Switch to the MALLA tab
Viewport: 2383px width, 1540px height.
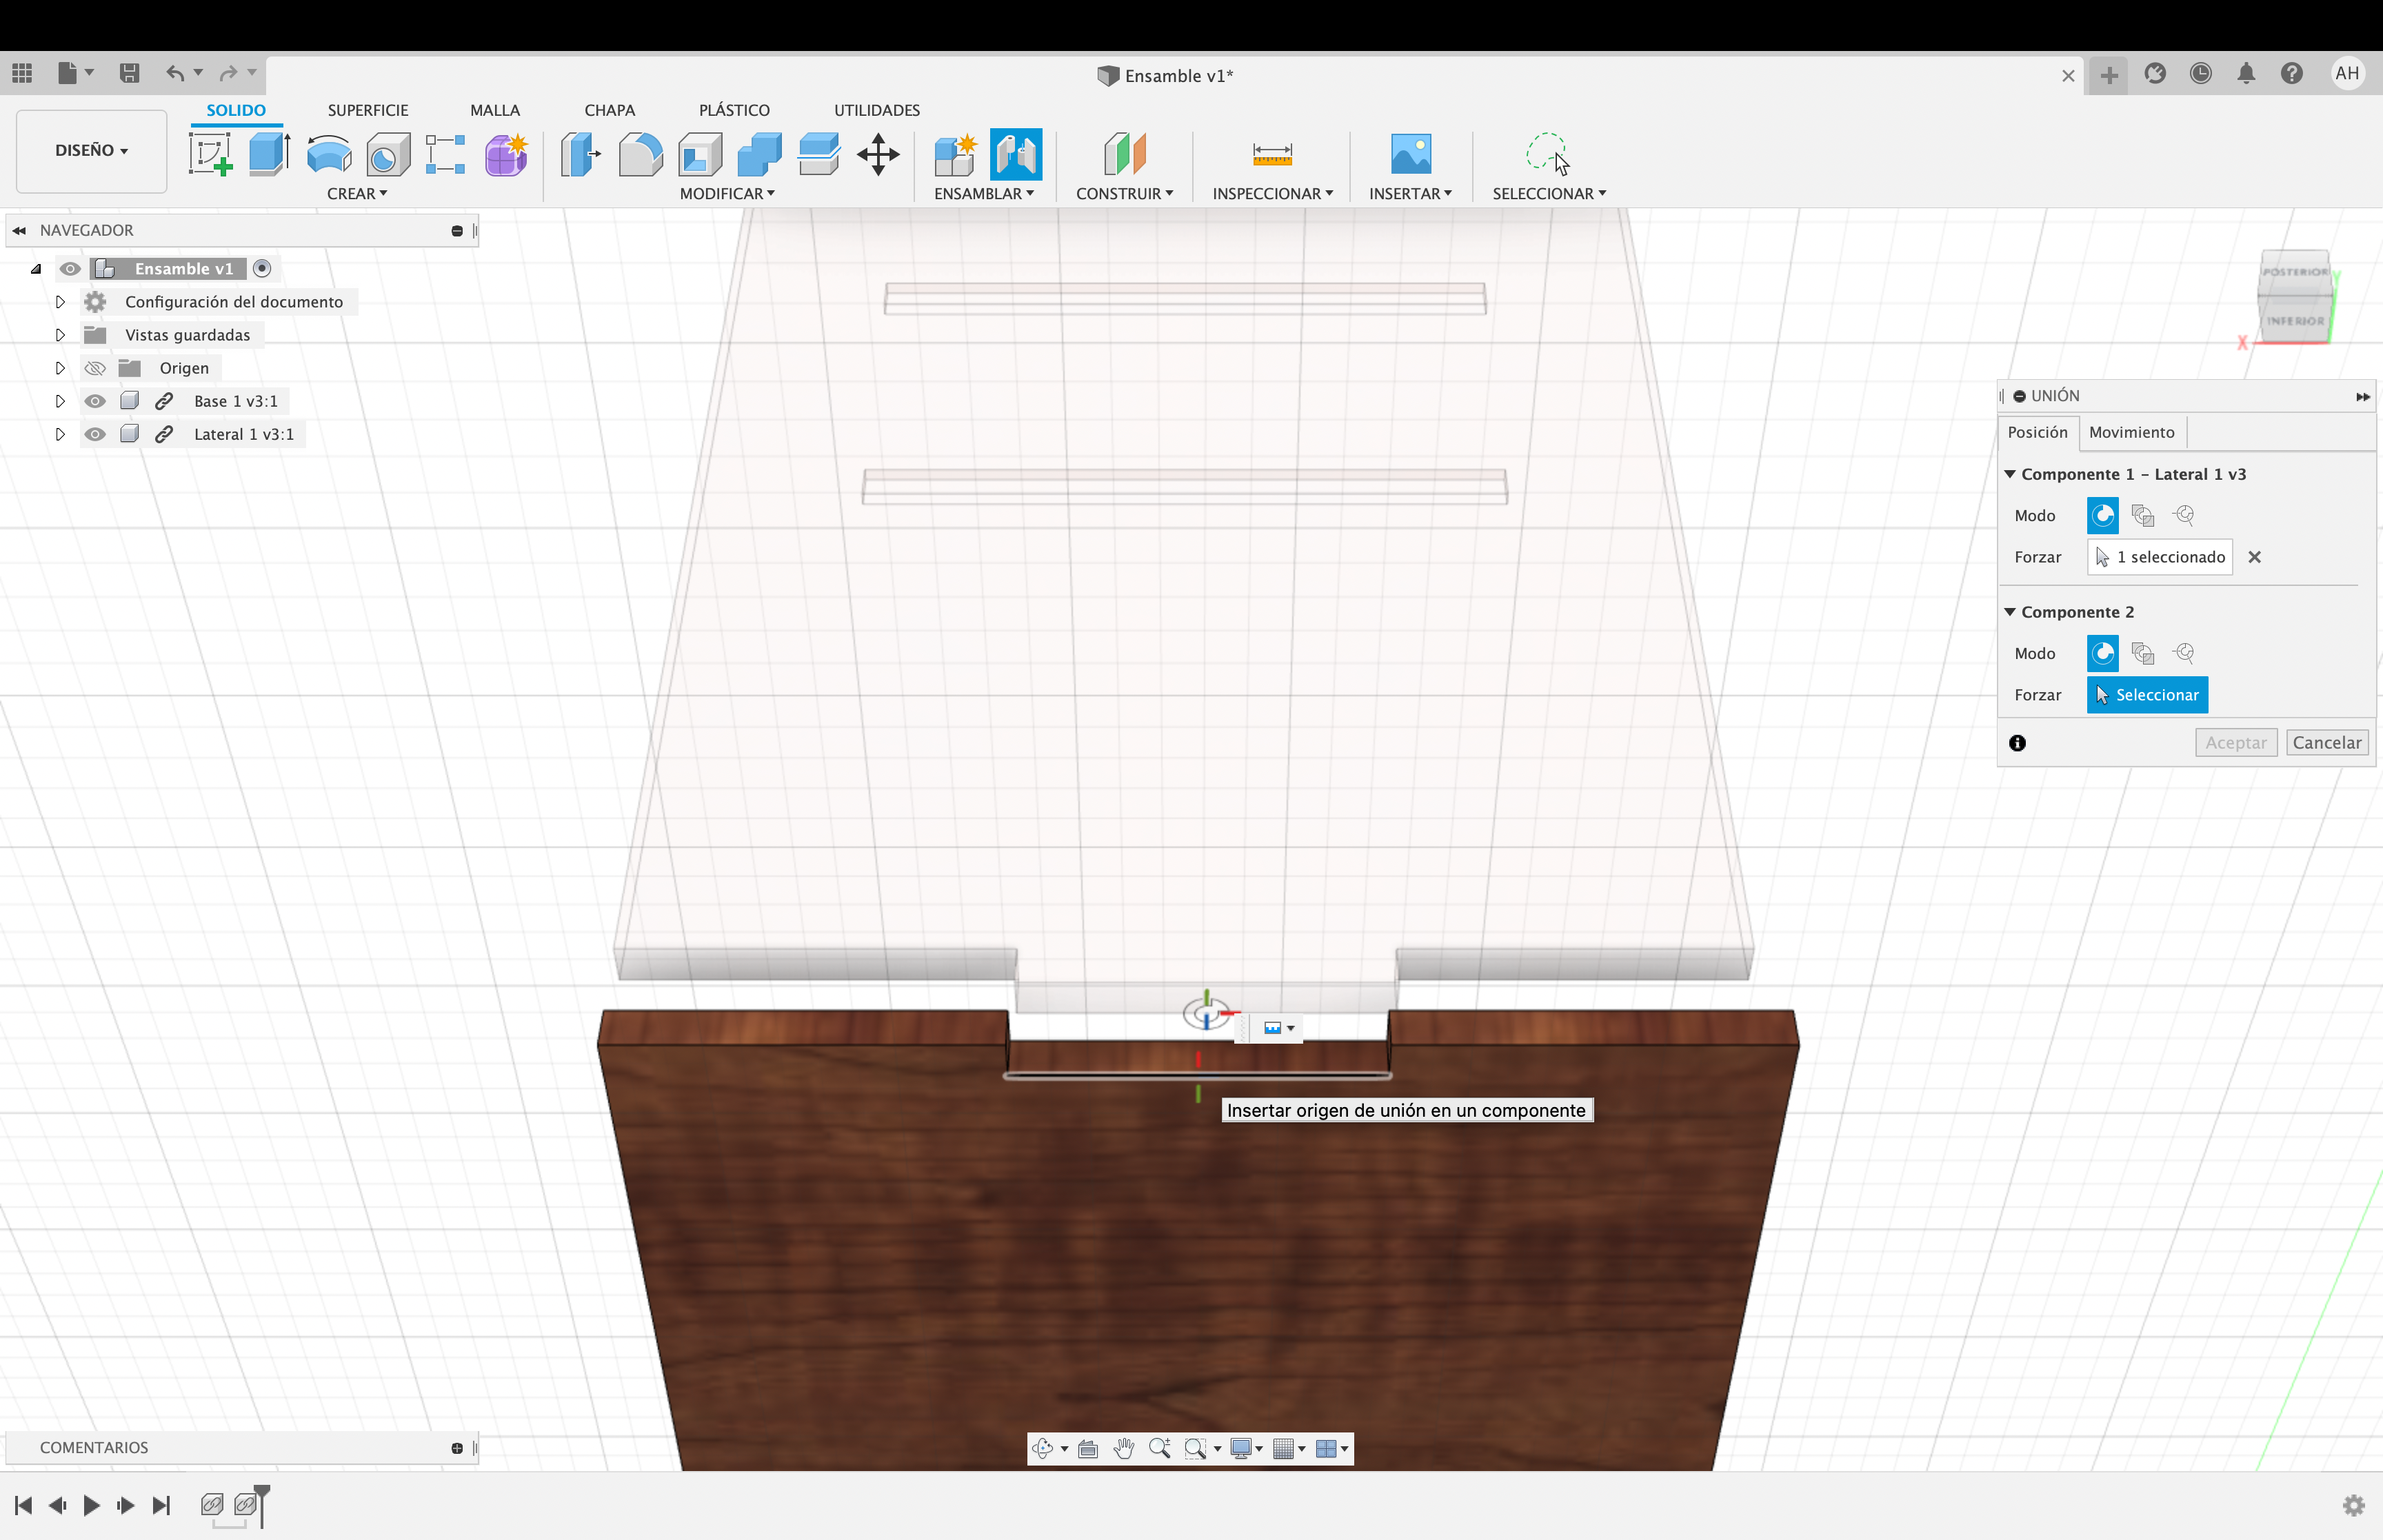(495, 110)
